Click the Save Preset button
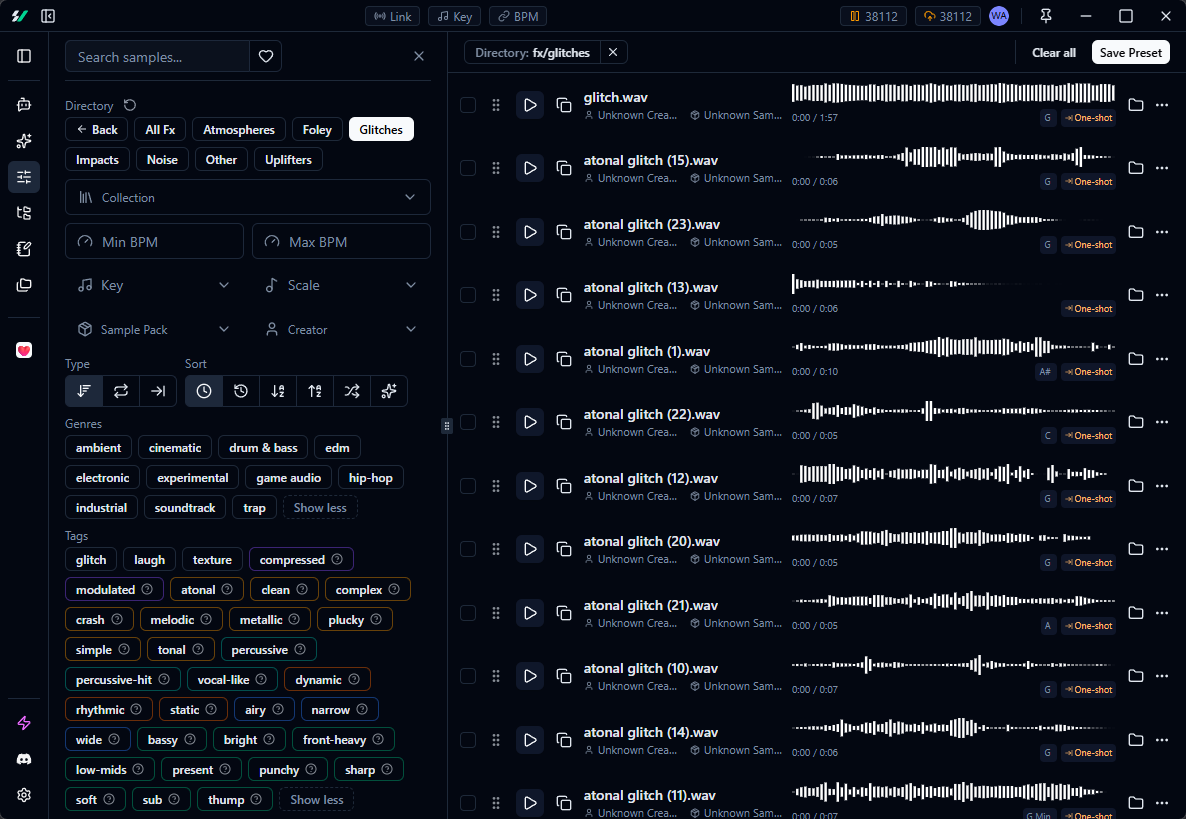The width and height of the screenshot is (1186, 819). [1130, 52]
